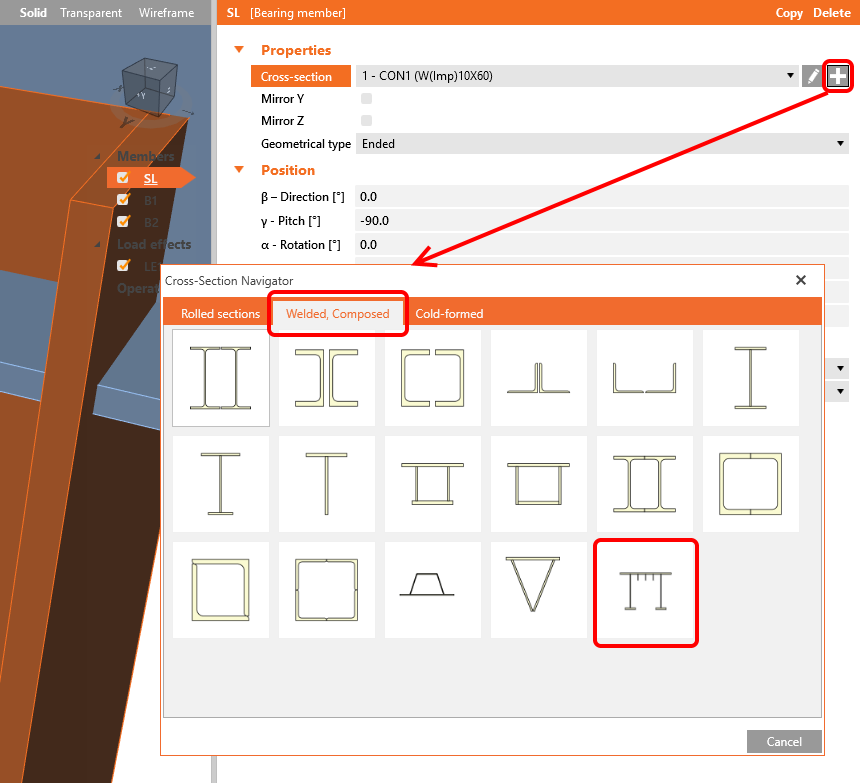Screen dimensions: 860x783
Task: Add new cross-section with plus icon
Action: [838, 76]
